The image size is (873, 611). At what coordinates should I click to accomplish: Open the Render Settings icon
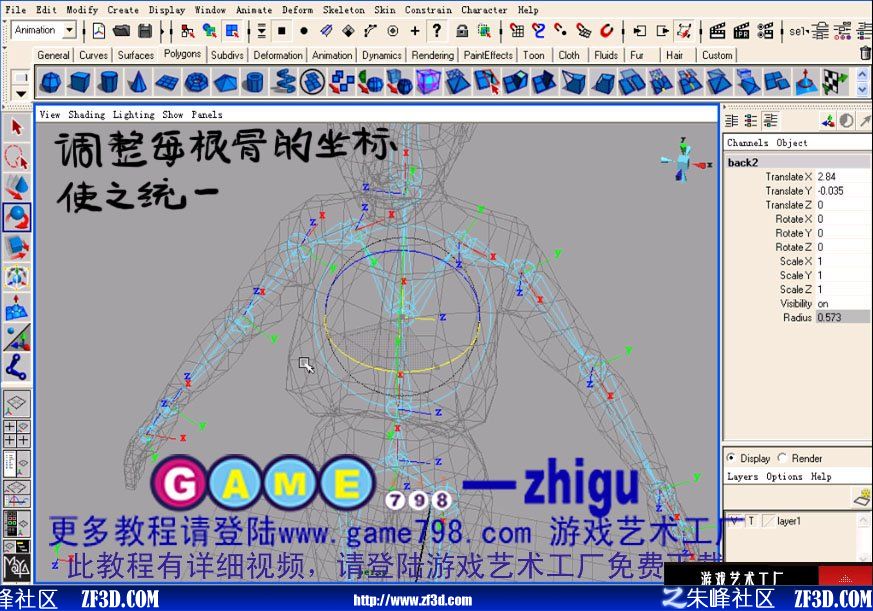click(x=765, y=31)
